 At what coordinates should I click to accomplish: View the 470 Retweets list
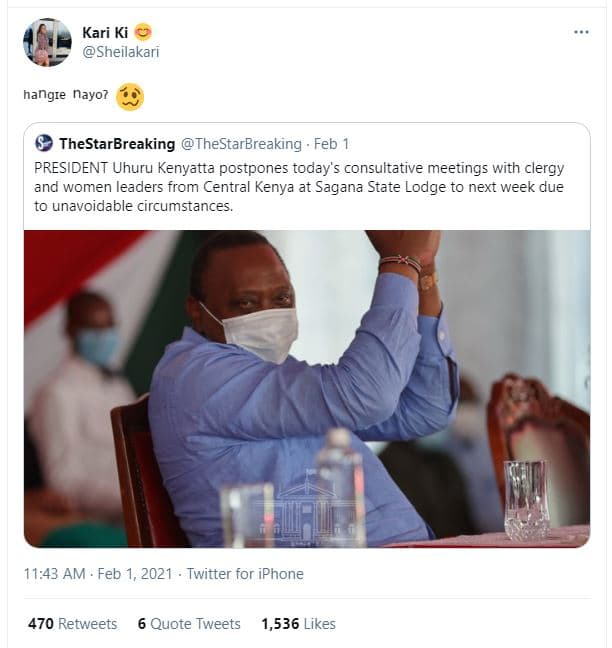[x=72, y=623]
